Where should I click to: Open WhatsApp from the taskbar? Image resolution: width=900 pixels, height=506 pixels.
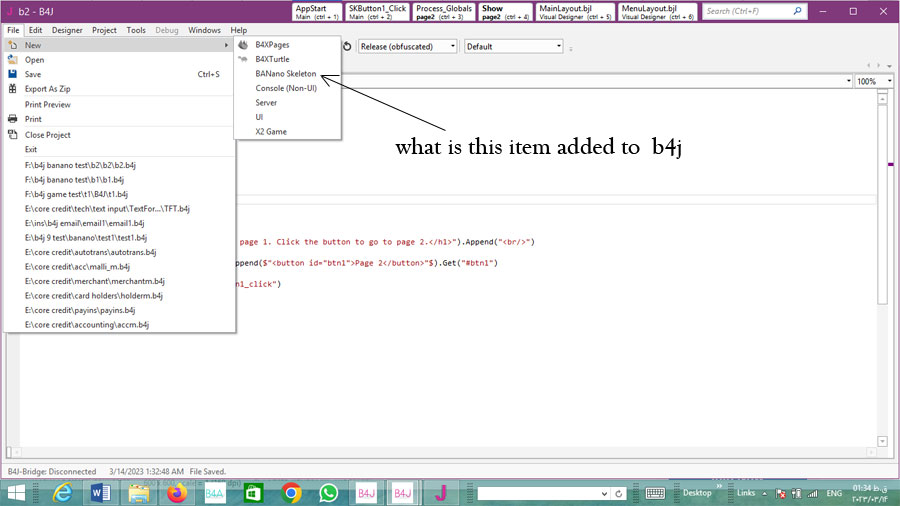point(329,493)
